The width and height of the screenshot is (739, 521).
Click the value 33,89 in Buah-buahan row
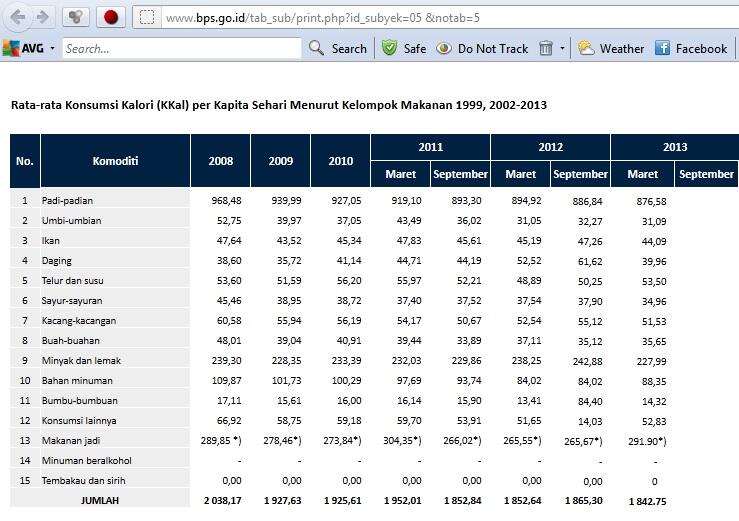coord(469,340)
